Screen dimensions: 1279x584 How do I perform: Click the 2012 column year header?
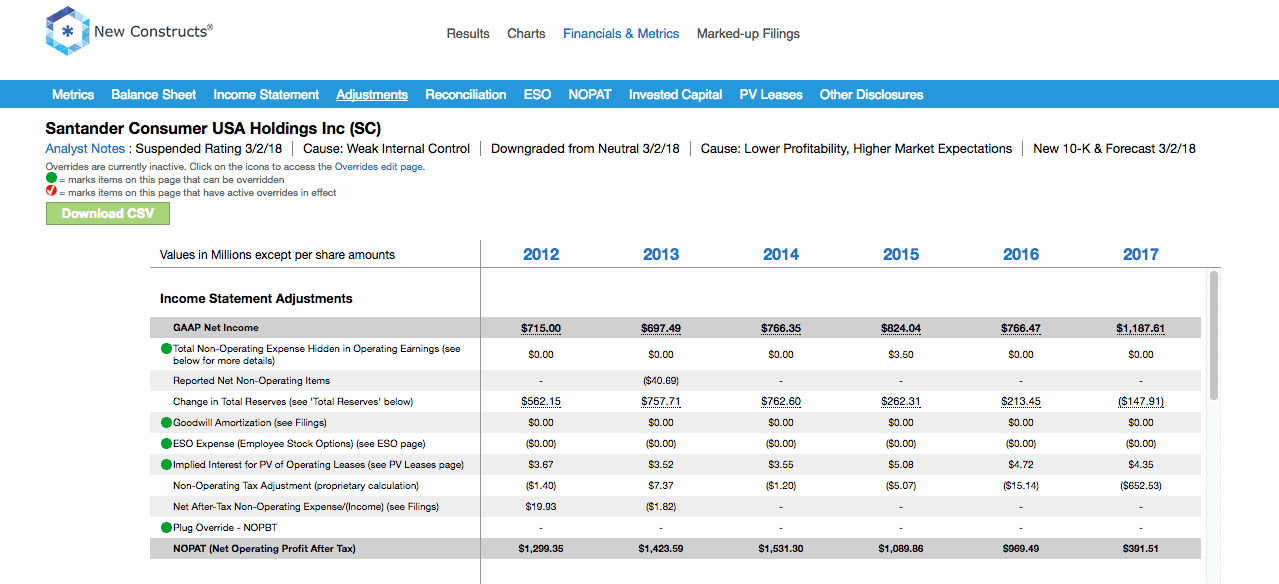click(x=541, y=254)
